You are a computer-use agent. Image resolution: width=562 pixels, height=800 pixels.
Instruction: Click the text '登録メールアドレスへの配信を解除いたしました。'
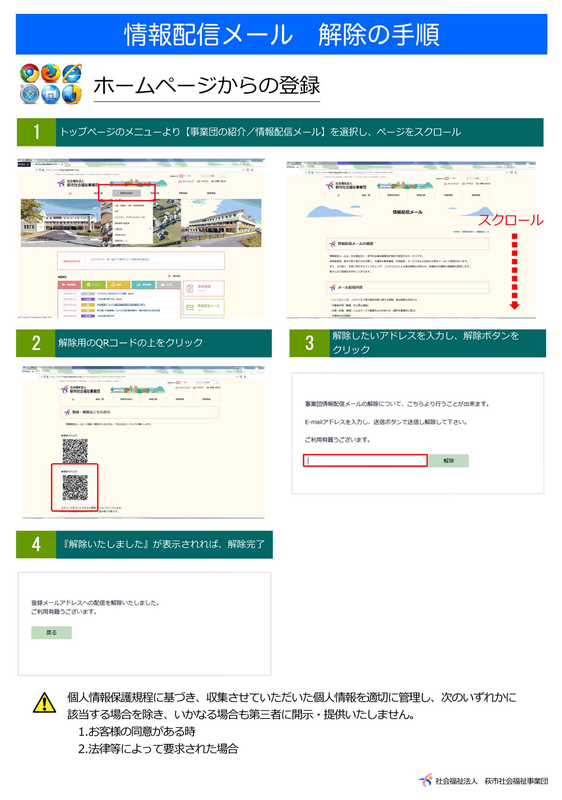click(x=95, y=603)
